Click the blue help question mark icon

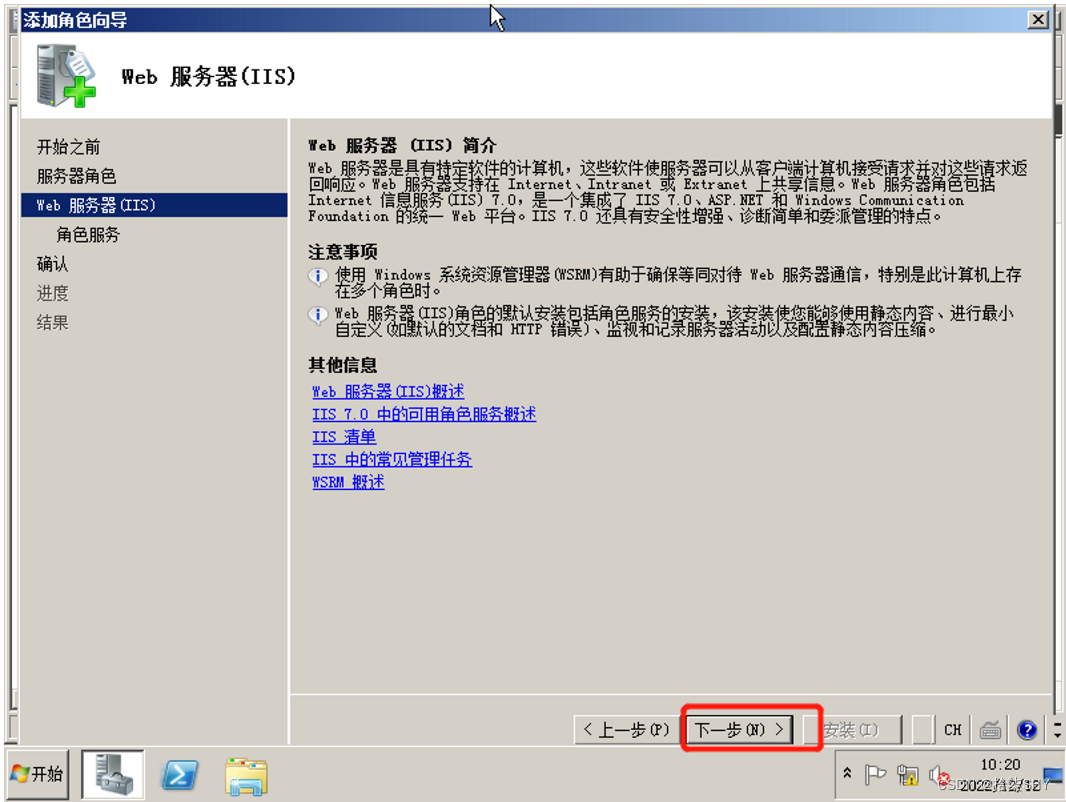(x=1027, y=730)
